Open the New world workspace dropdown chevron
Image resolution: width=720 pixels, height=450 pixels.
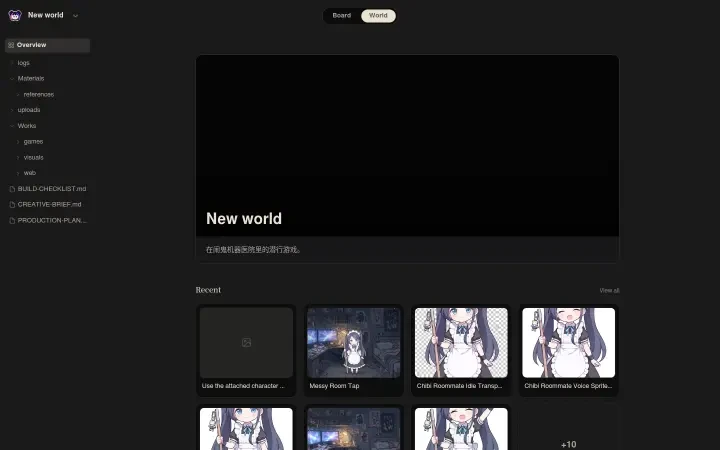pos(75,16)
